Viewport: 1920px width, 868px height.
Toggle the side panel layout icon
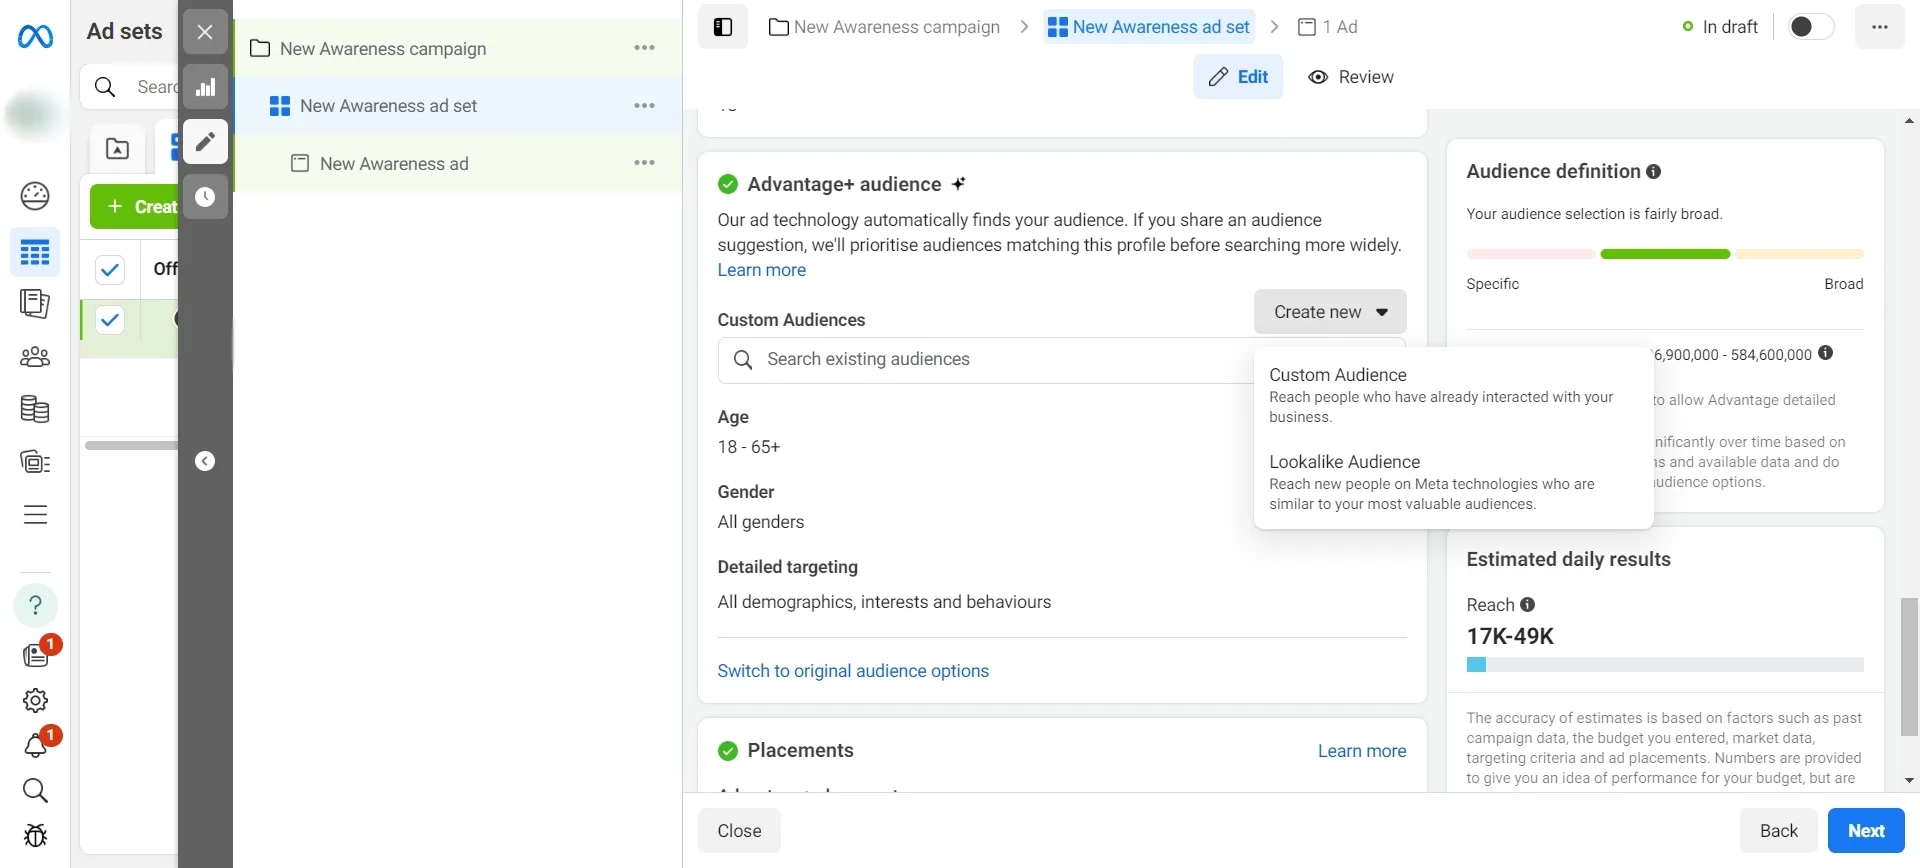tap(723, 27)
